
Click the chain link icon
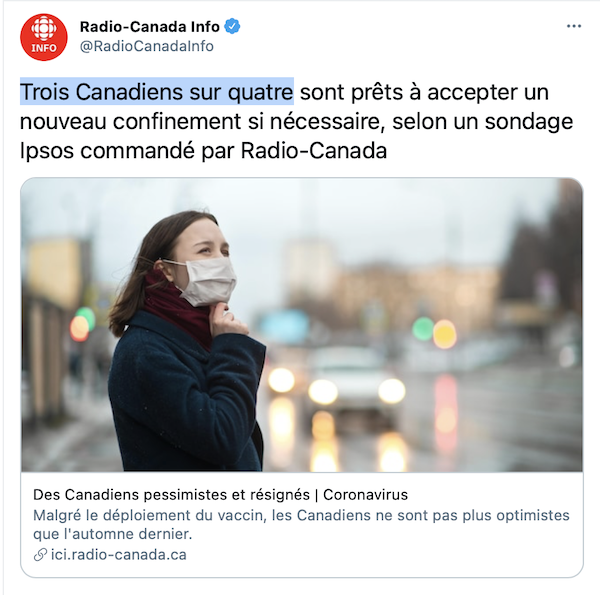(40, 555)
